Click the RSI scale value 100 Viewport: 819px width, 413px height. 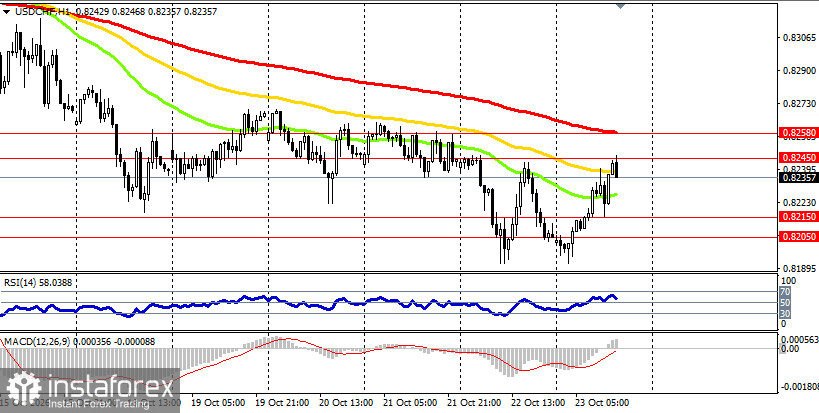pos(788,281)
